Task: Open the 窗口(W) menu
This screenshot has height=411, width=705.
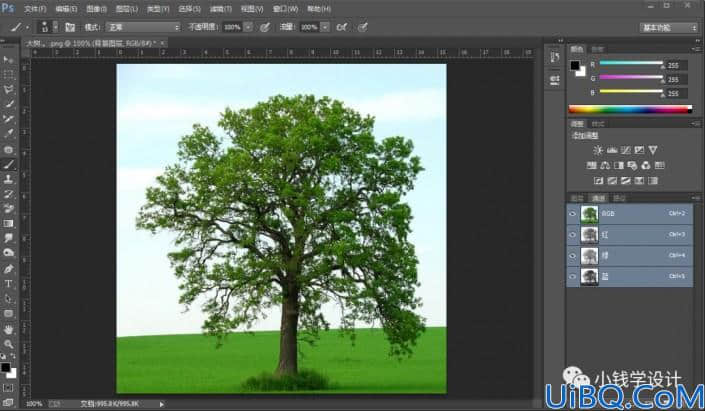Action: [x=285, y=9]
